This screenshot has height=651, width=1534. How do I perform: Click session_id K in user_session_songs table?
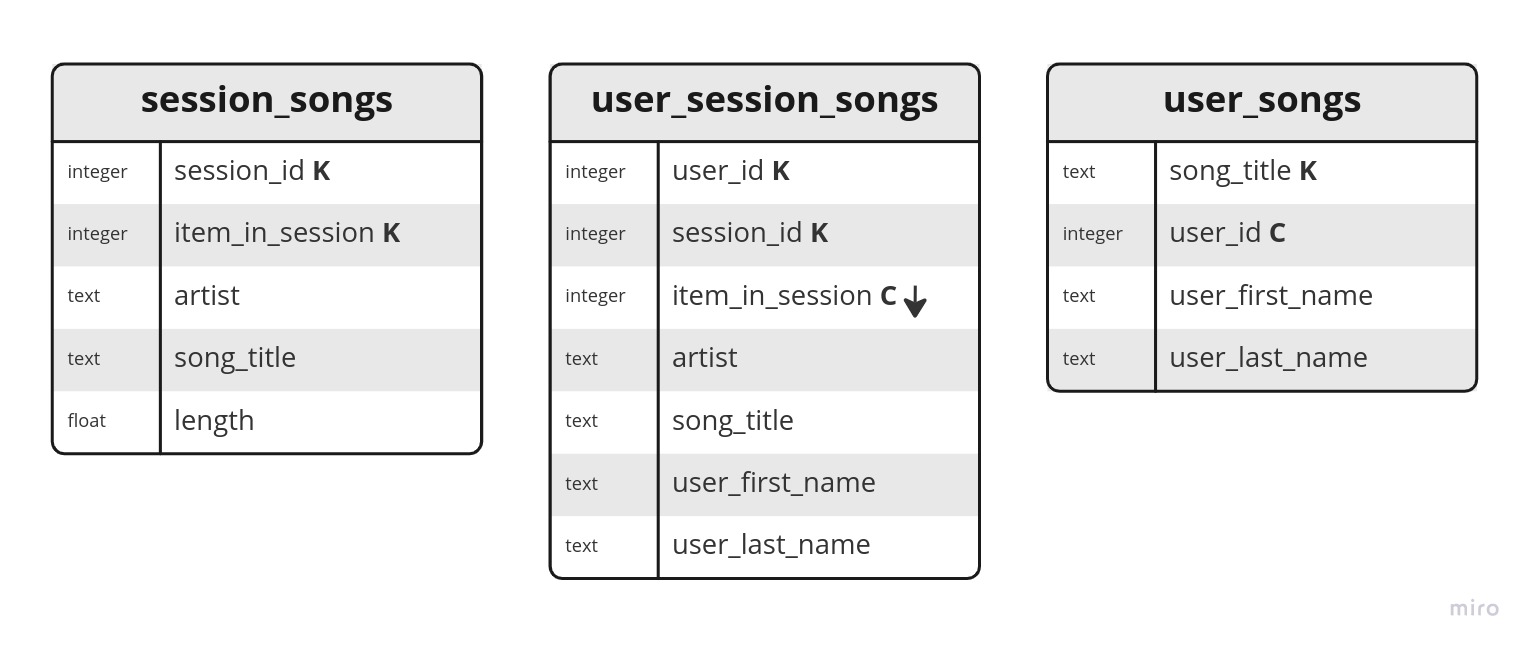click(765, 234)
